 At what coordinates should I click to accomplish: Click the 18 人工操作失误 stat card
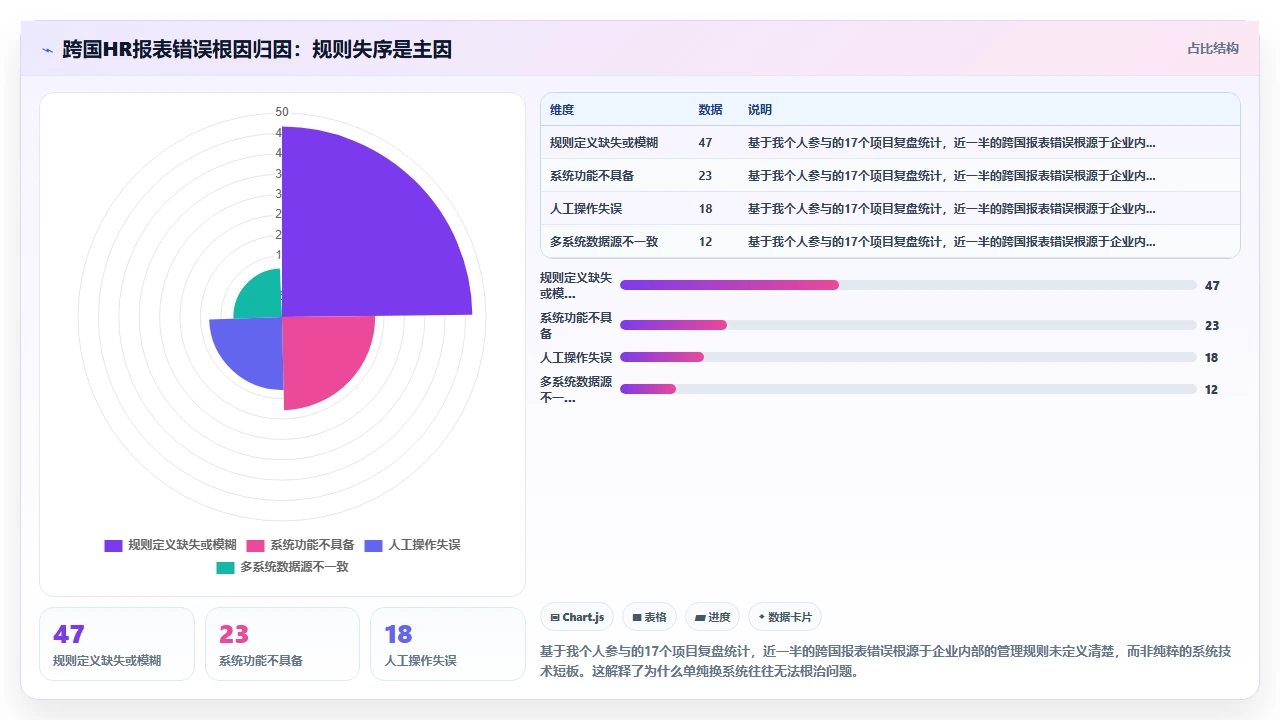[x=448, y=644]
